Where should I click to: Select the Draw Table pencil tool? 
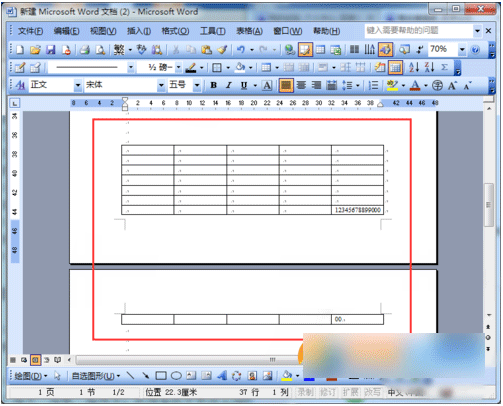coord(20,68)
